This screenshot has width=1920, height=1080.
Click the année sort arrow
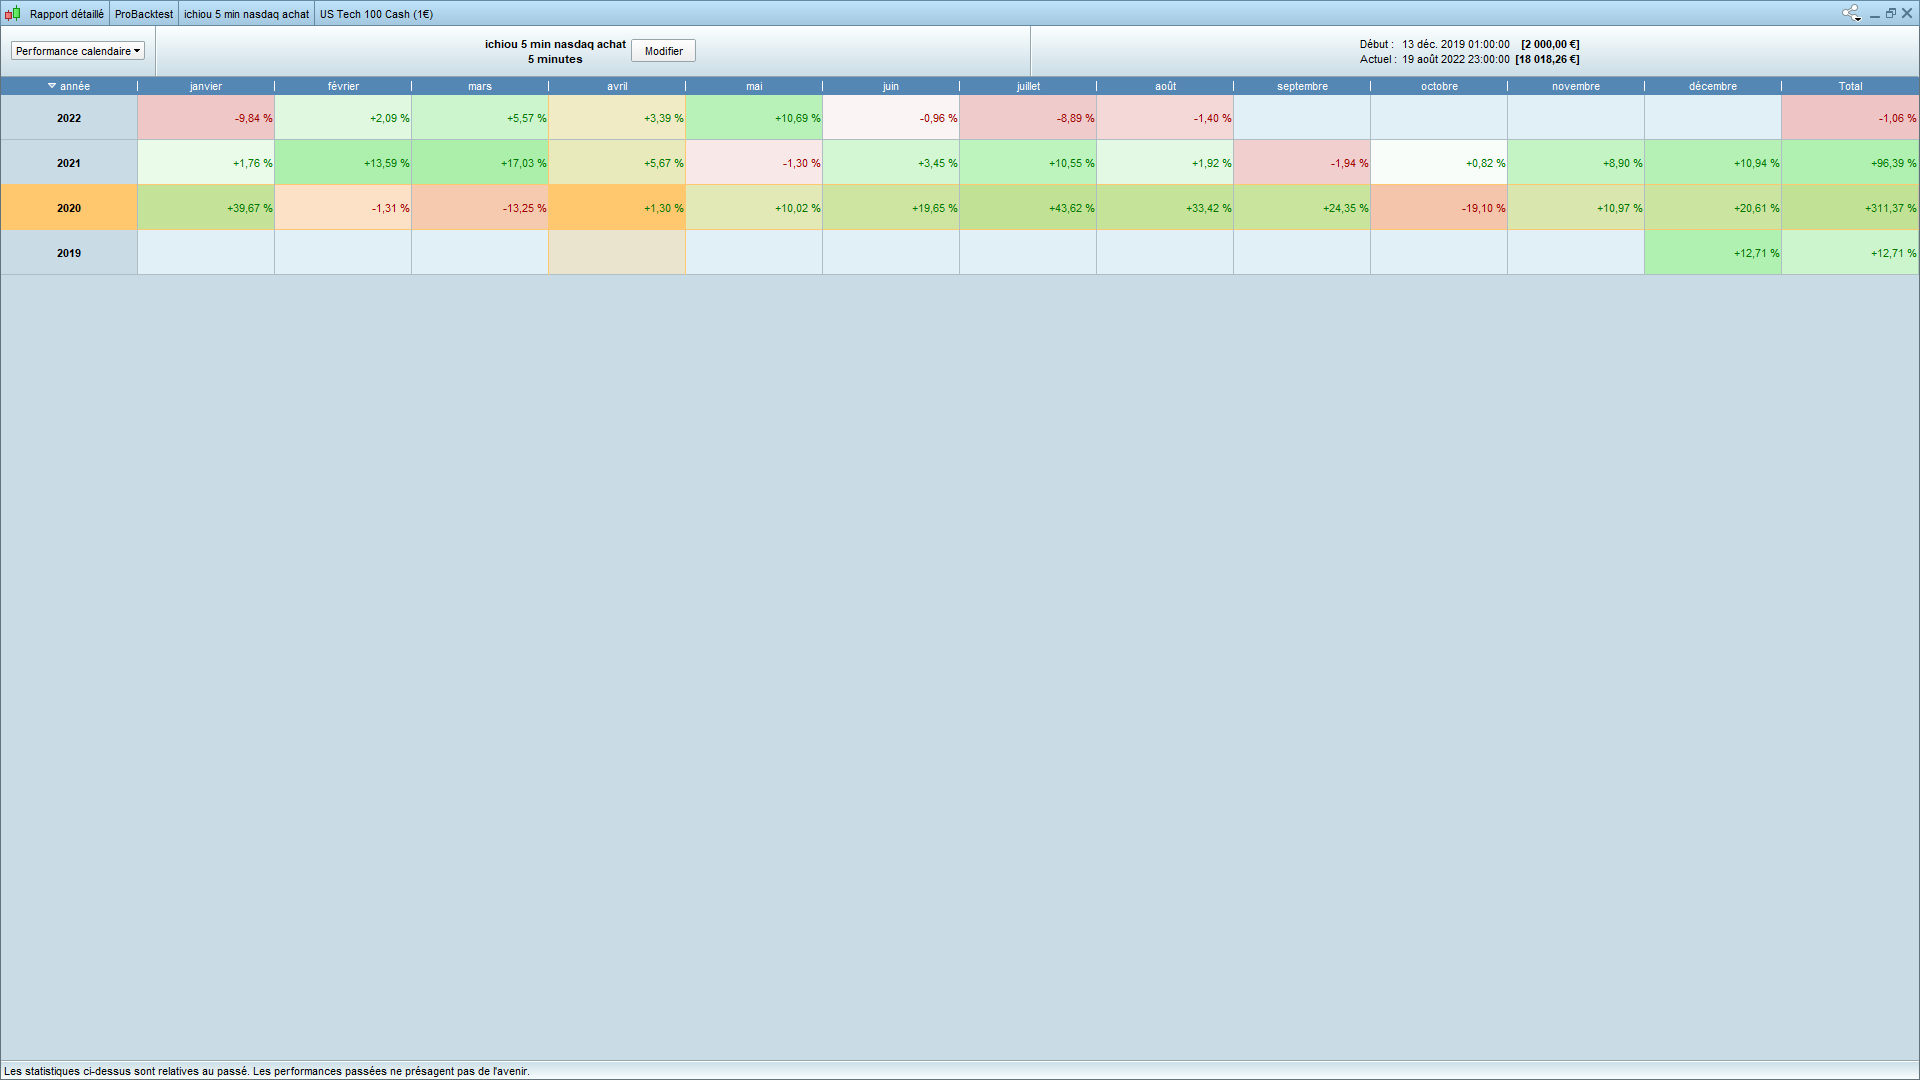pos(52,86)
